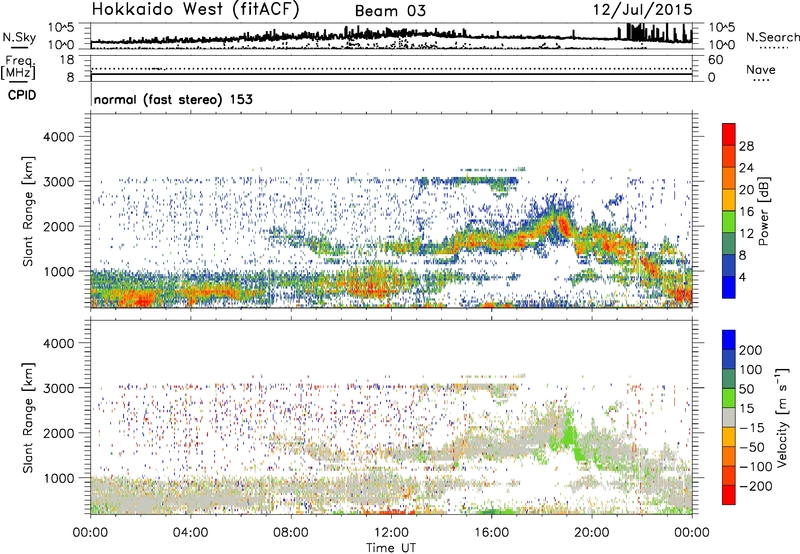Click the text 'normal (fast stereo) 153'
Screen dimensions: 800x554
click(x=173, y=99)
